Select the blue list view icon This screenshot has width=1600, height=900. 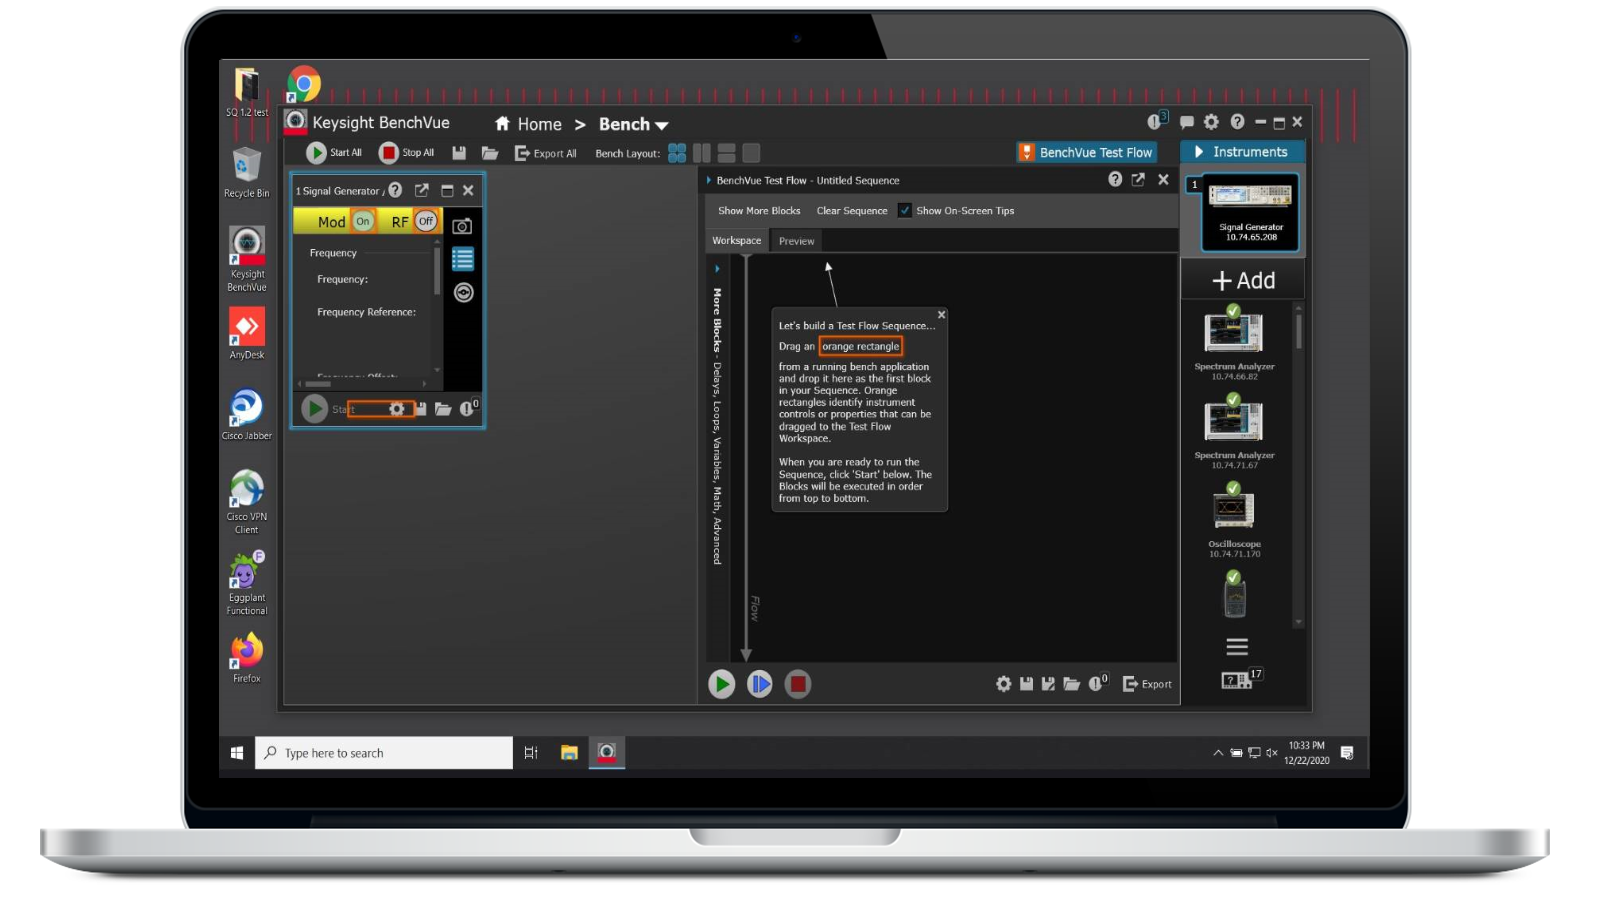tap(463, 259)
